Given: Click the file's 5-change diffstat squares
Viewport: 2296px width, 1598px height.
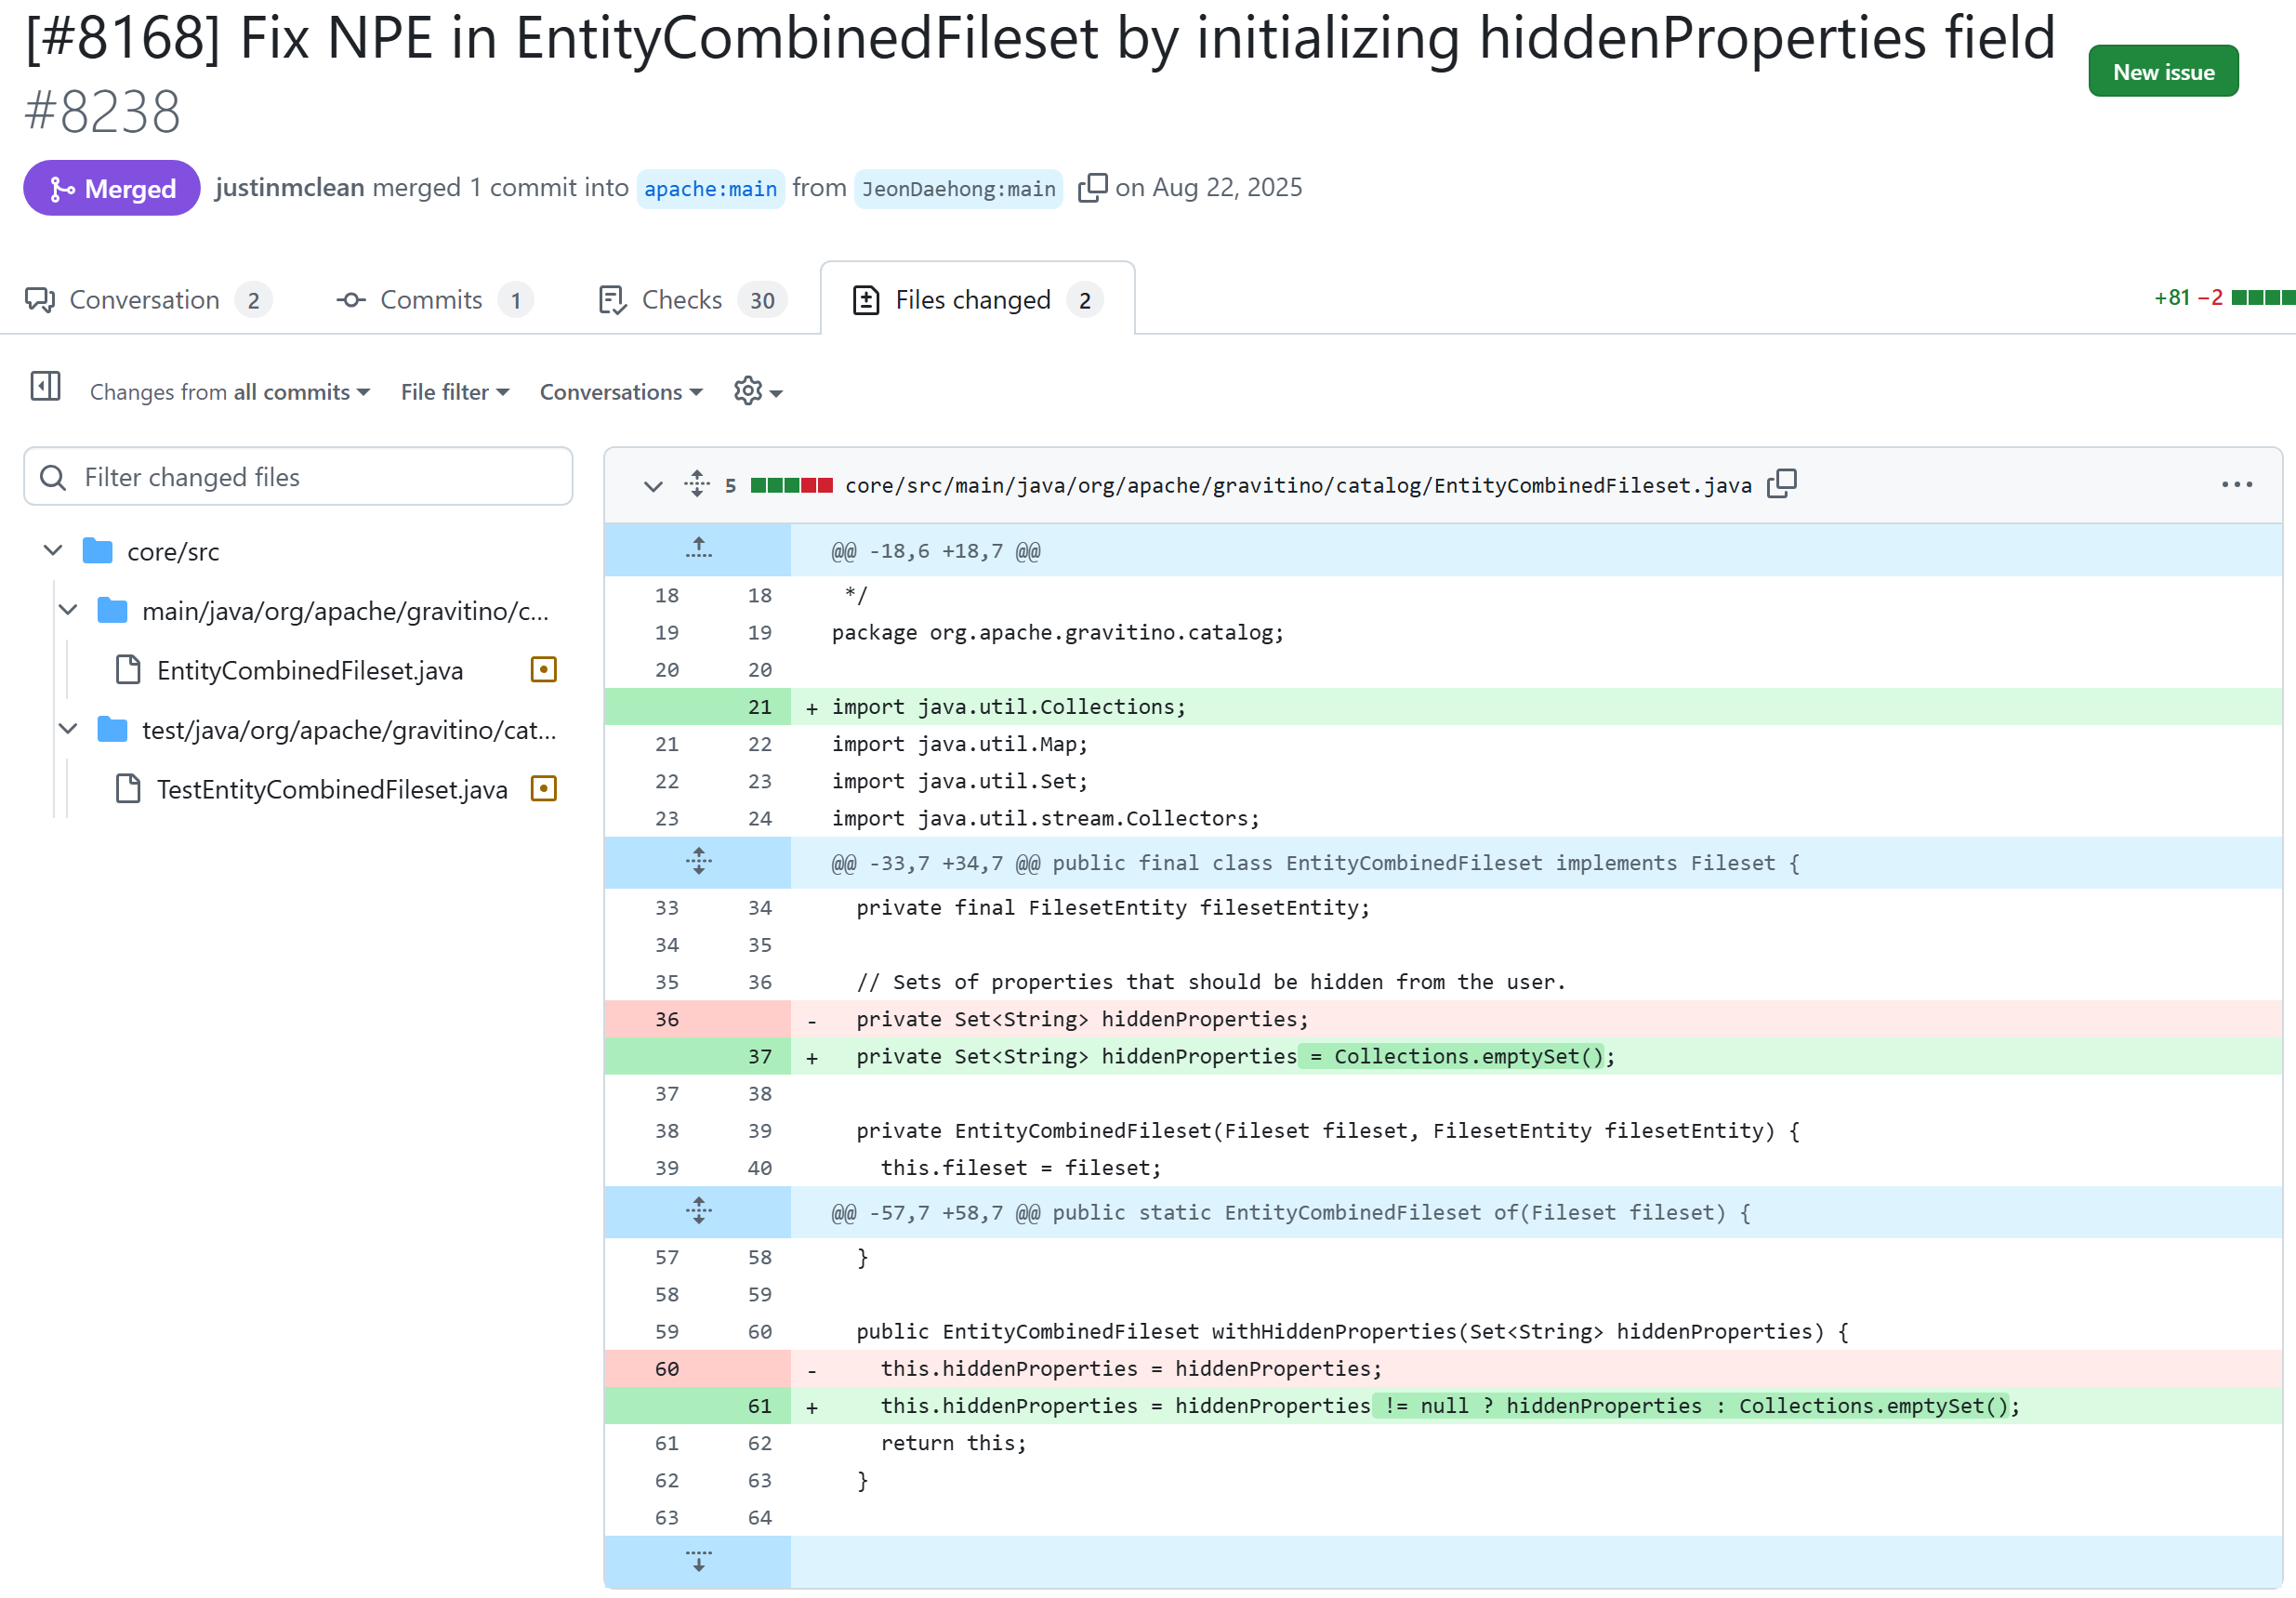Looking at the screenshot, I should 791,485.
